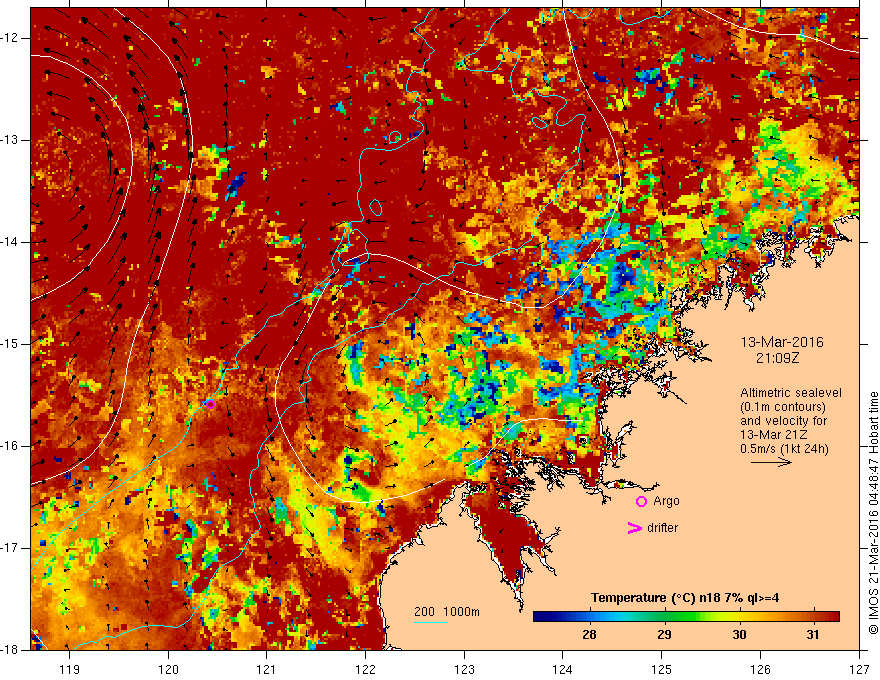
Task: Click the color bar above the 28 label
Action: (x=589, y=617)
